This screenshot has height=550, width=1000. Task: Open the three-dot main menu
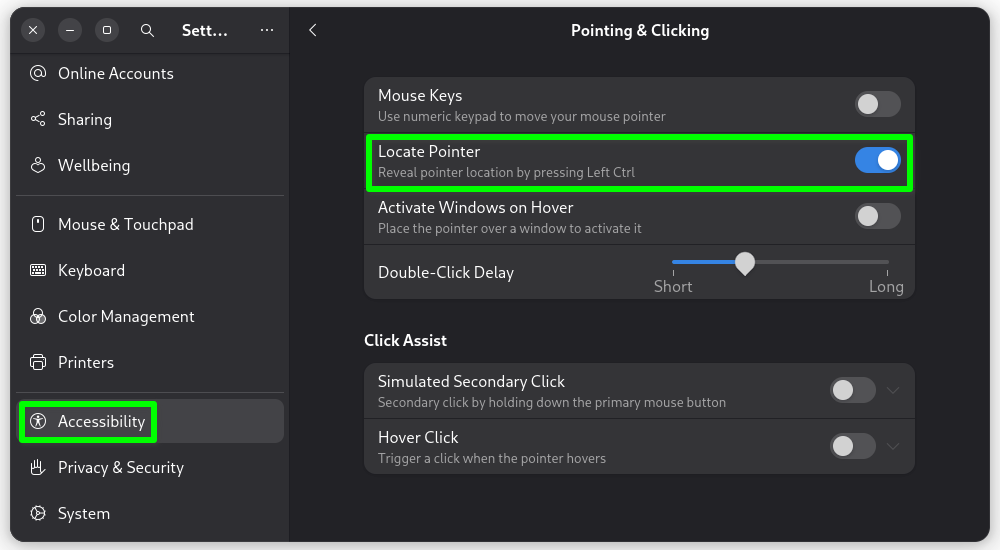(267, 30)
